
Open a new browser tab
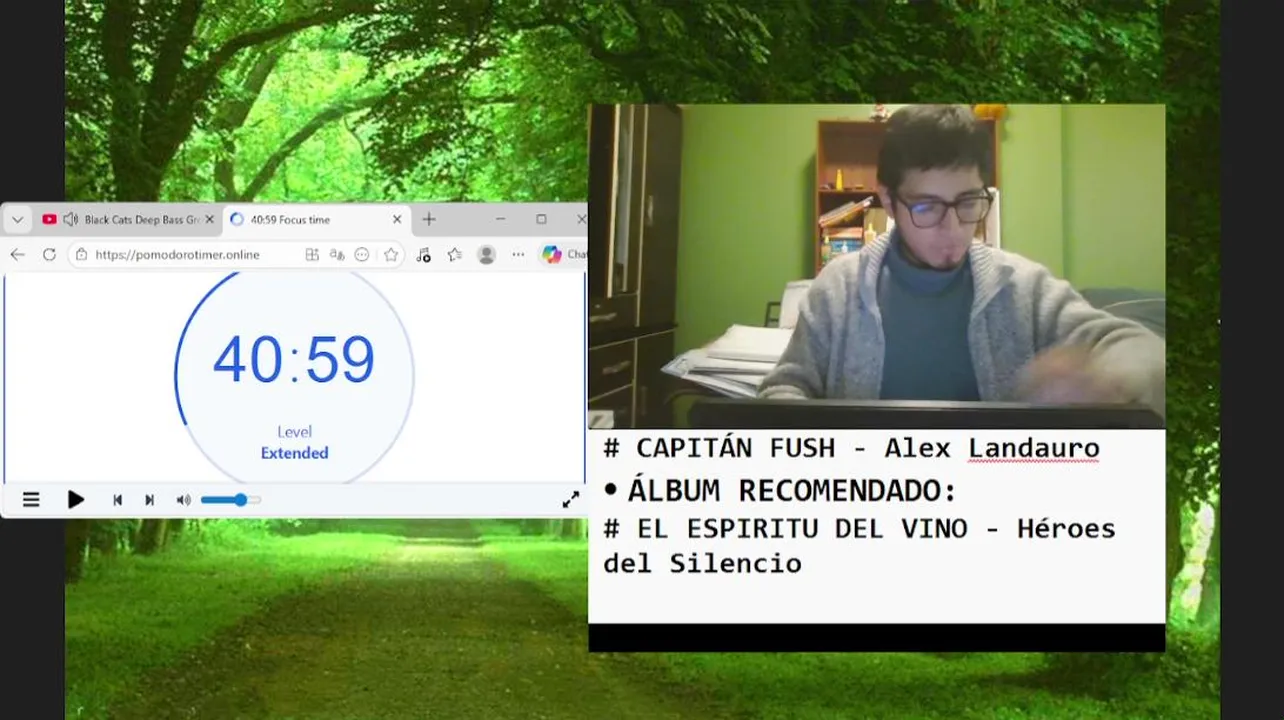[x=429, y=219]
